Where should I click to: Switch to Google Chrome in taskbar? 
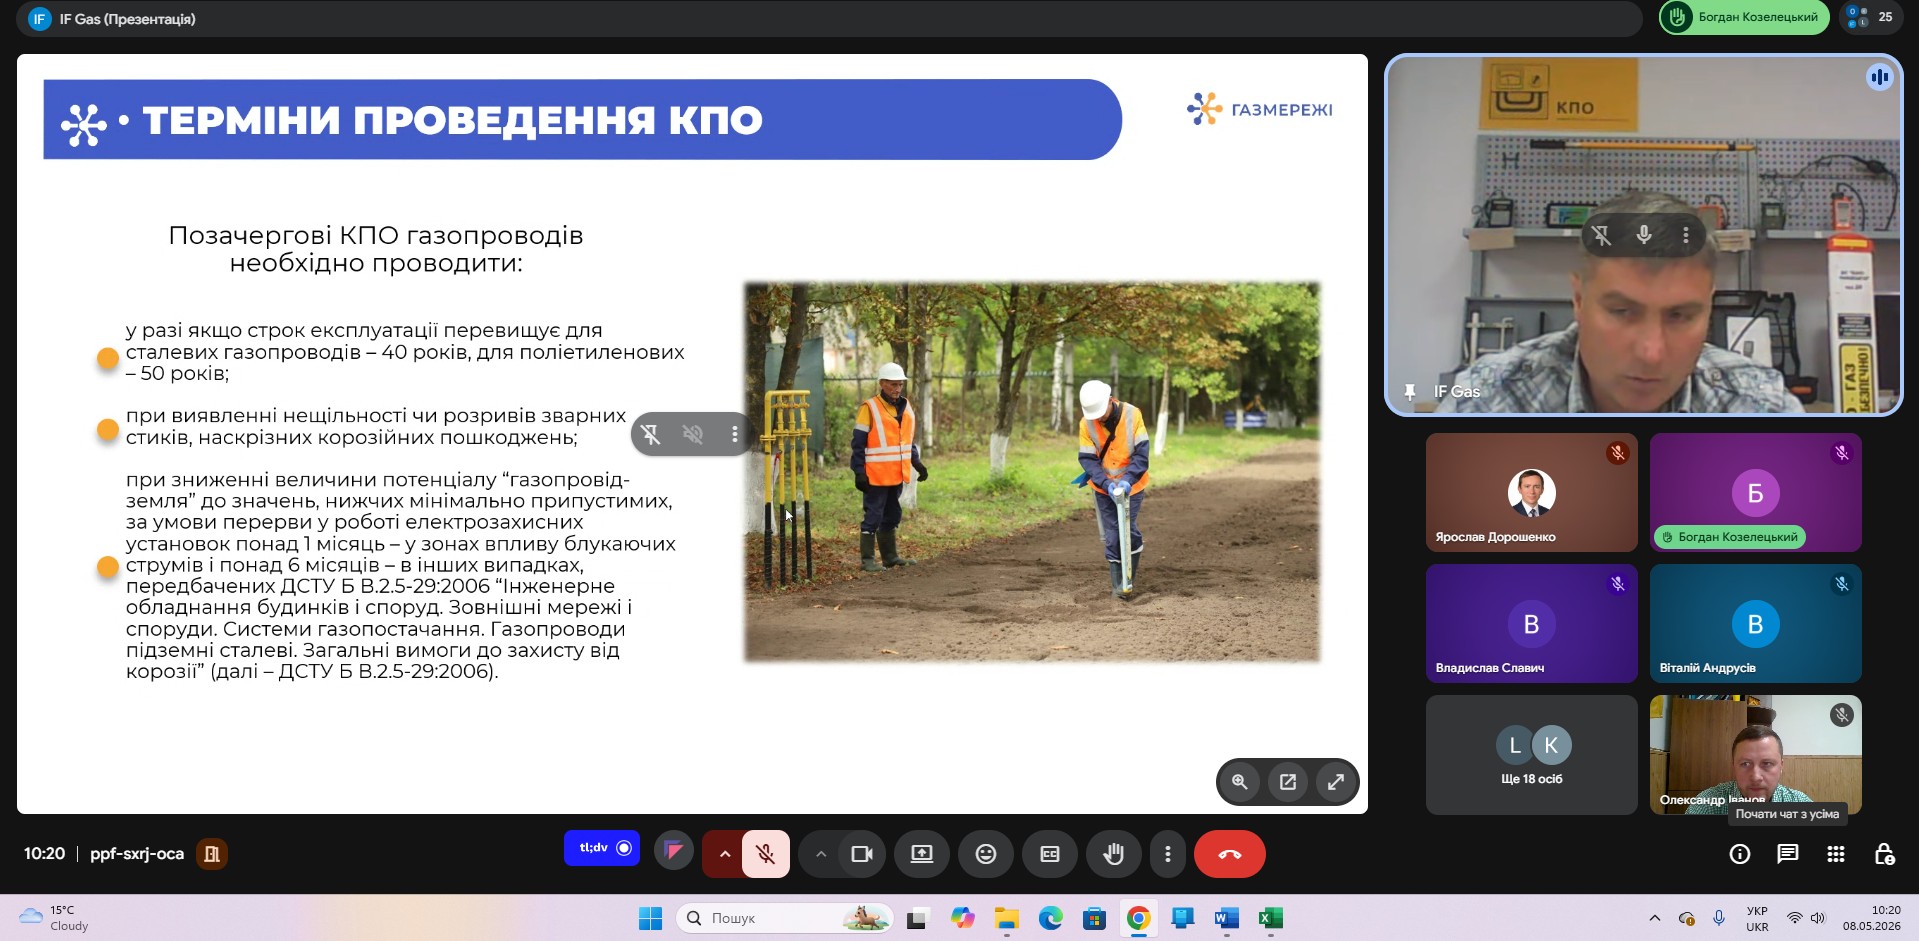(x=1139, y=918)
